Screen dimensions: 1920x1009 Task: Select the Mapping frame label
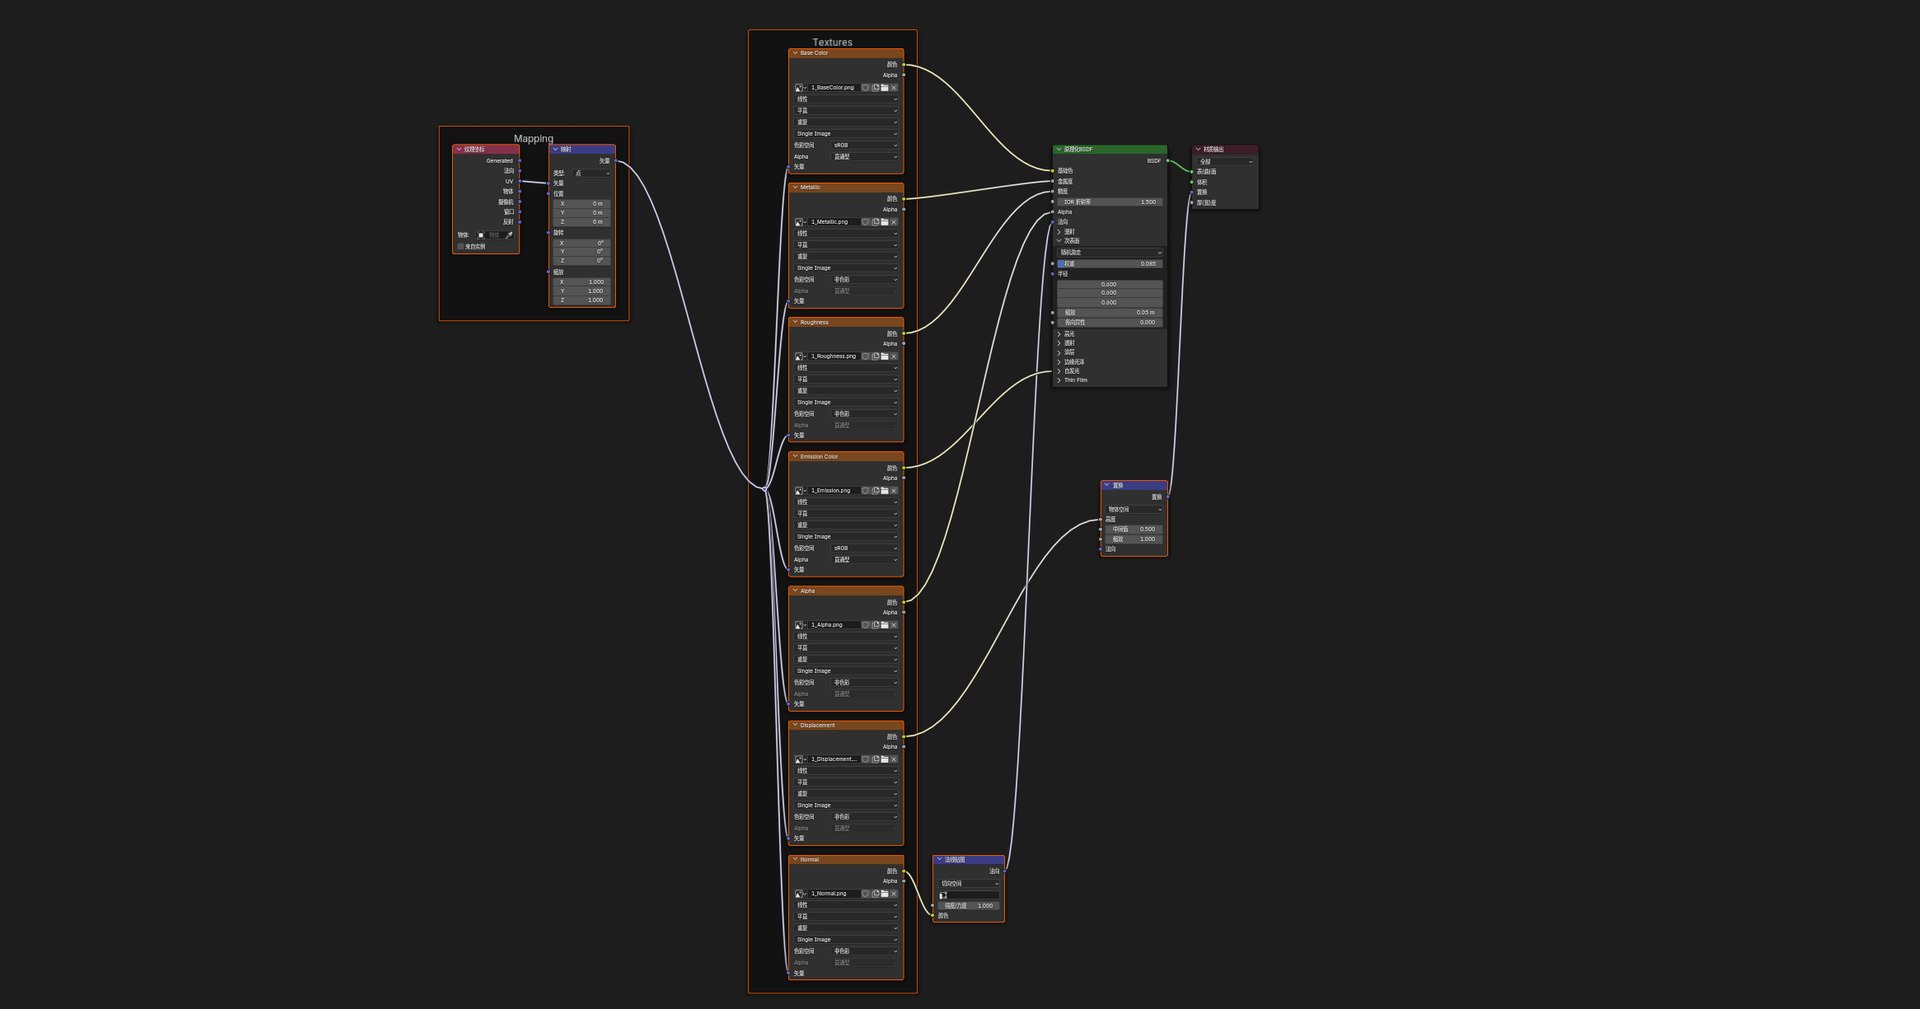click(x=533, y=138)
